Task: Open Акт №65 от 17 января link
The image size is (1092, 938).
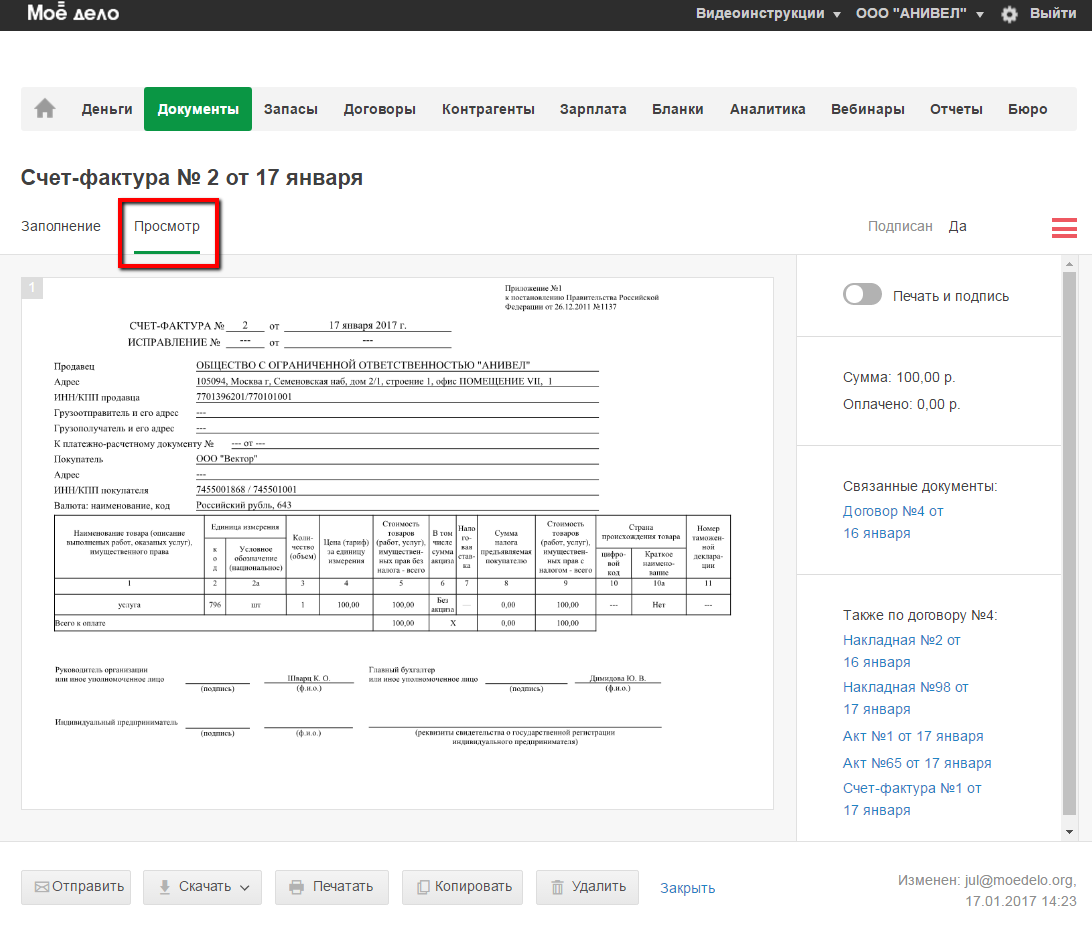Action: point(917,763)
